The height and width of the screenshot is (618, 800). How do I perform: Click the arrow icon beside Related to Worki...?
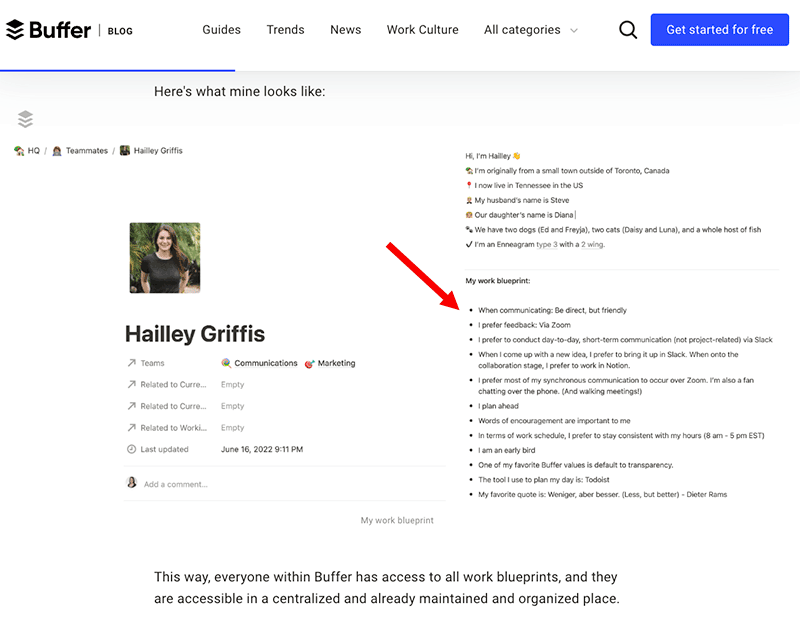point(131,428)
